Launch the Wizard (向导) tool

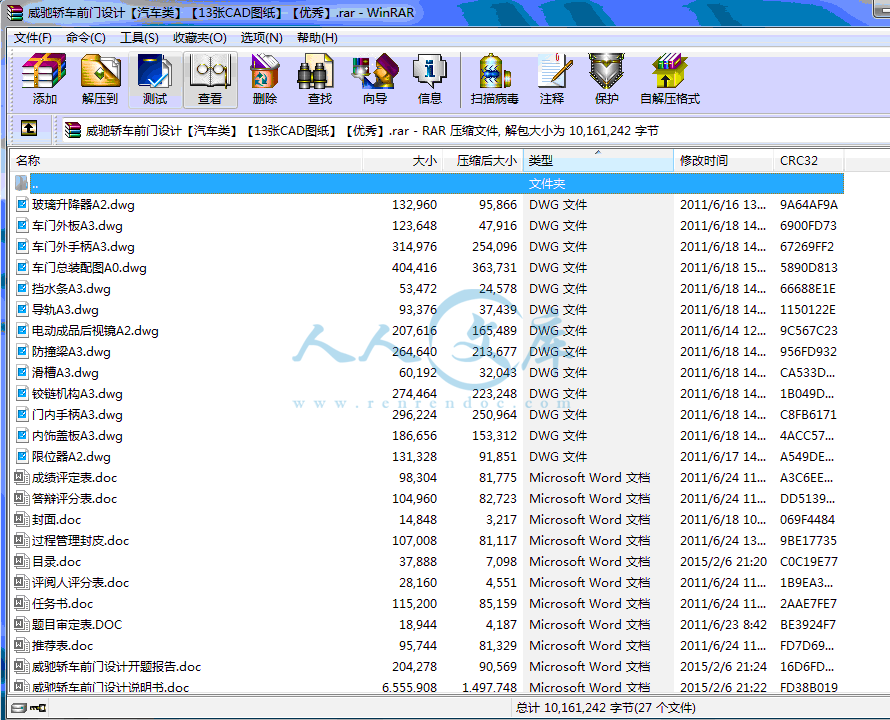click(375, 78)
